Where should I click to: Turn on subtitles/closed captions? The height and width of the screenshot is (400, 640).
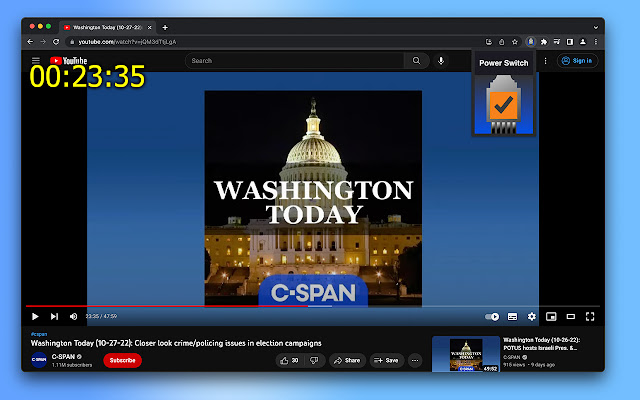pos(512,317)
